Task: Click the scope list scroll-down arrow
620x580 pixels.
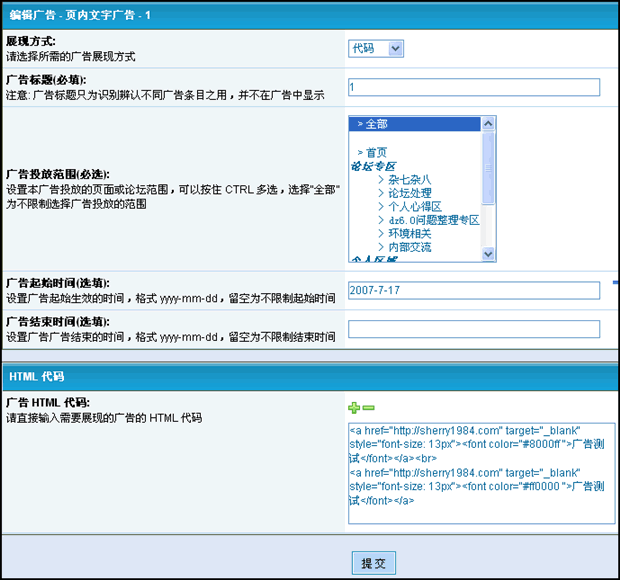Action: pos(489,254)
